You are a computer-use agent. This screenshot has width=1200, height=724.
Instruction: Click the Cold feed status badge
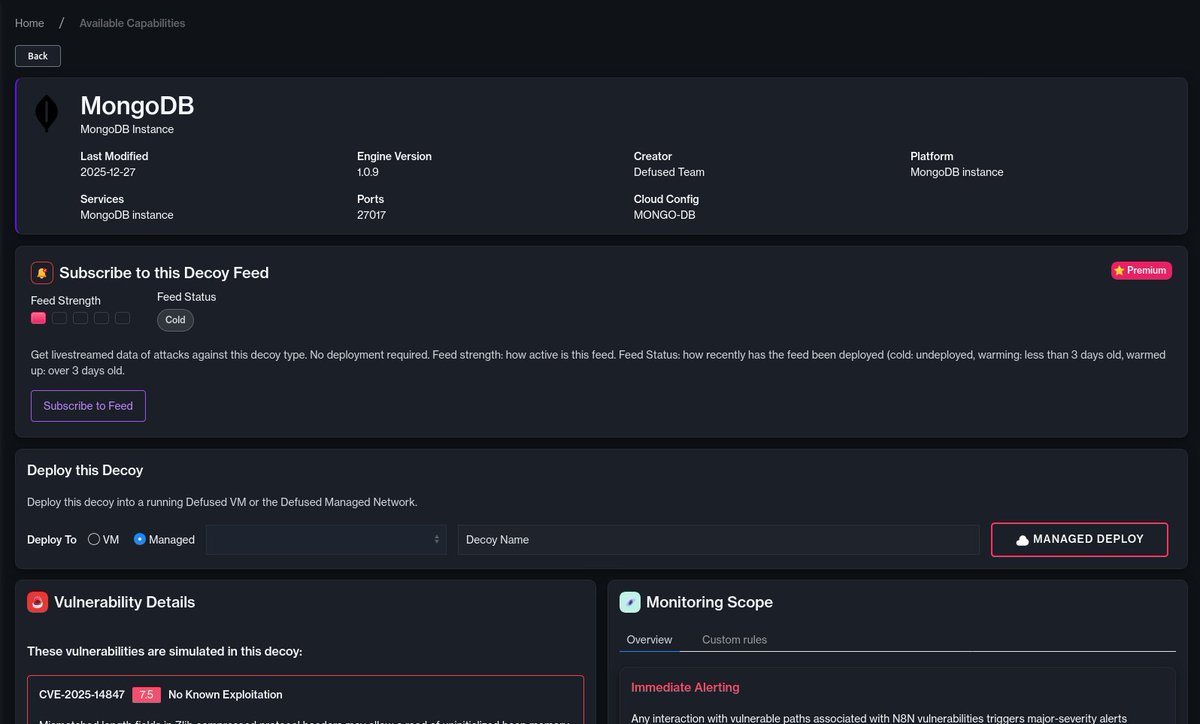click(x=175, y=320)
